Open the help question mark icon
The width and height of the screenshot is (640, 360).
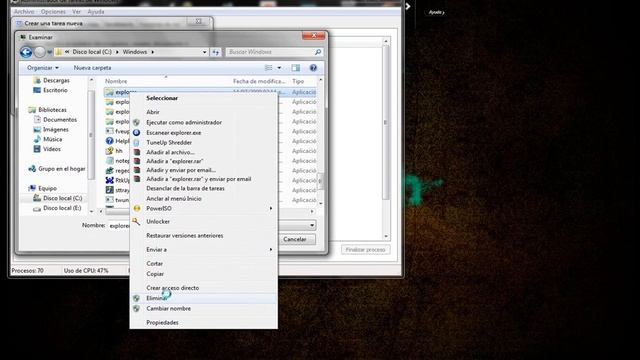point(313,68)
